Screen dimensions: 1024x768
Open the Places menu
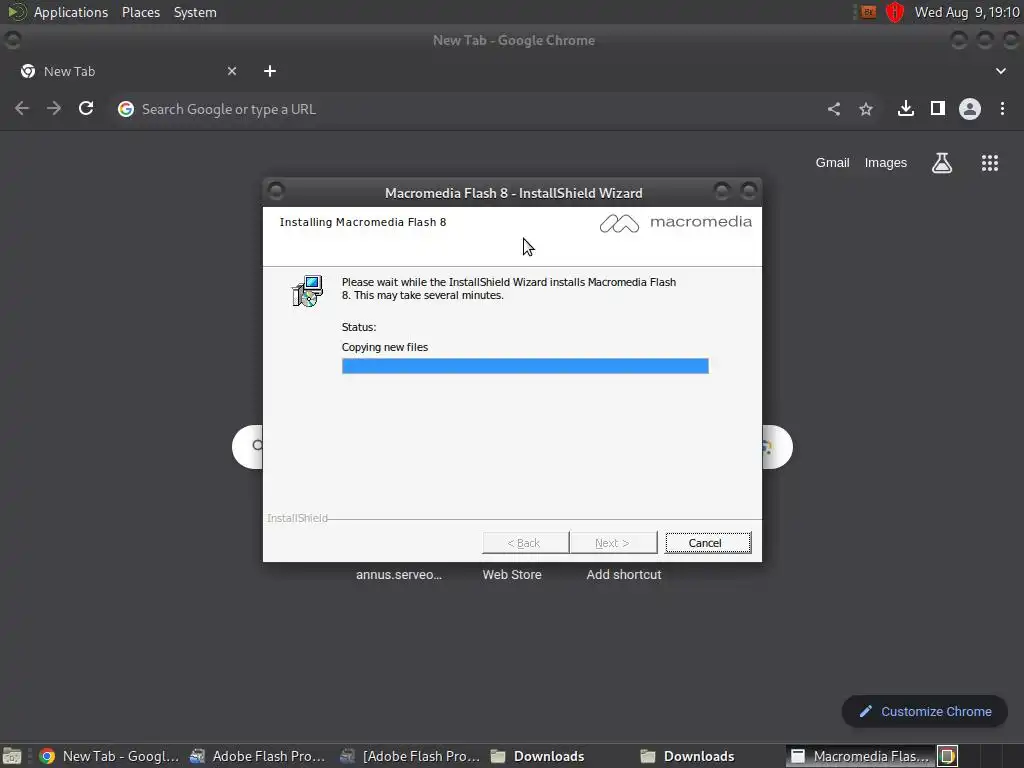point(141,12)
